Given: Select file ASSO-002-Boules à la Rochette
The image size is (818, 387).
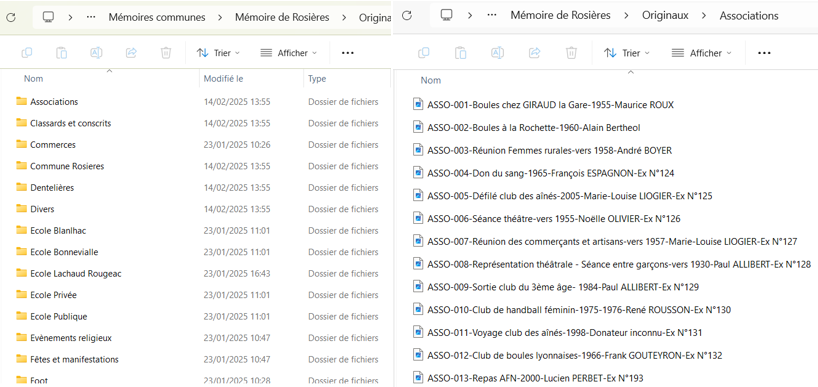Looking at the screenshot, I should 534,127.
